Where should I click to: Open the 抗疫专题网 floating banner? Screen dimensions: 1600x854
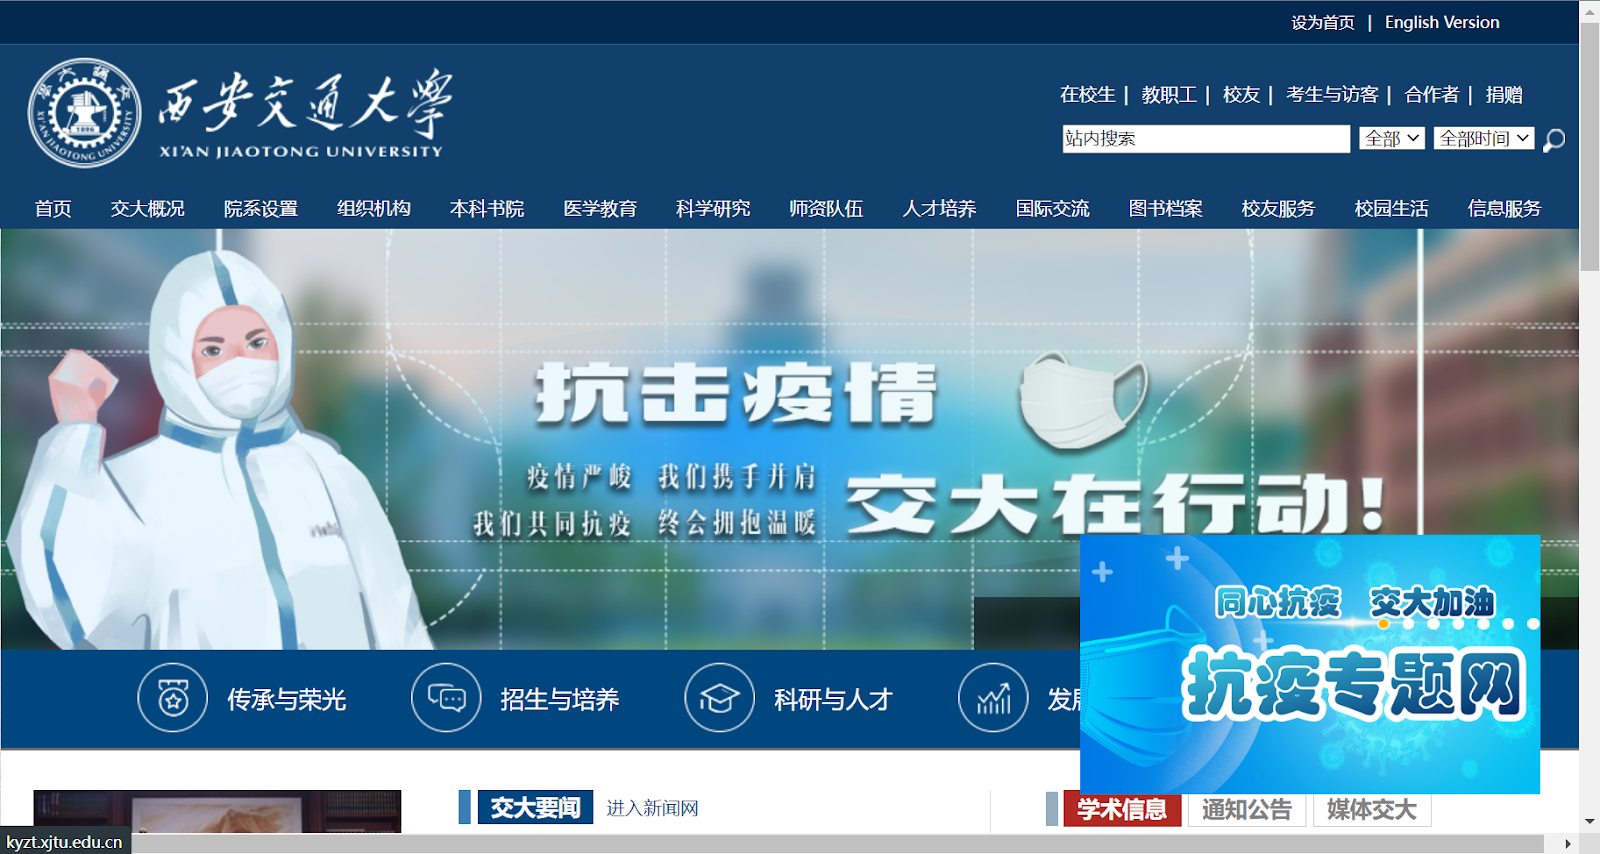click(x=1310, y=664)
